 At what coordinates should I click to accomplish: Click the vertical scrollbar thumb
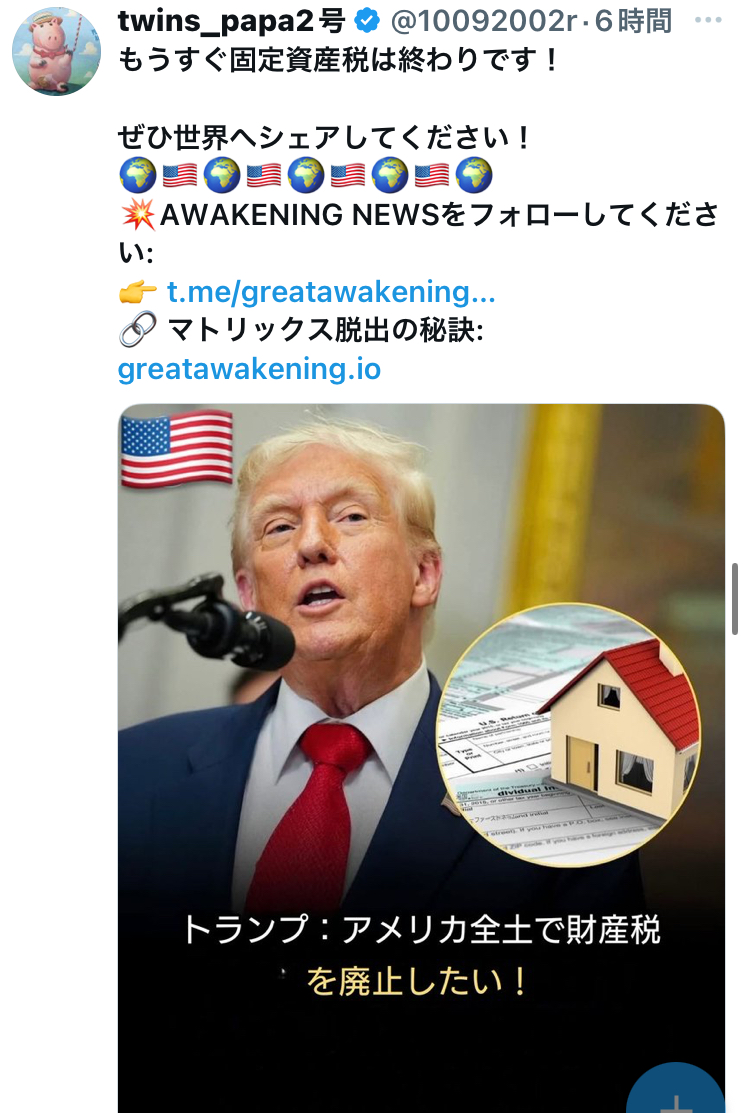coord(735,599)
